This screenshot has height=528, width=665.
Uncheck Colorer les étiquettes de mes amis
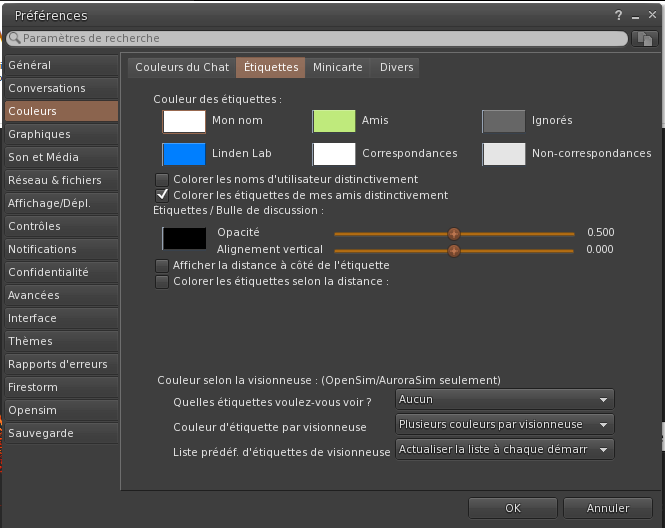click(162, 195)
